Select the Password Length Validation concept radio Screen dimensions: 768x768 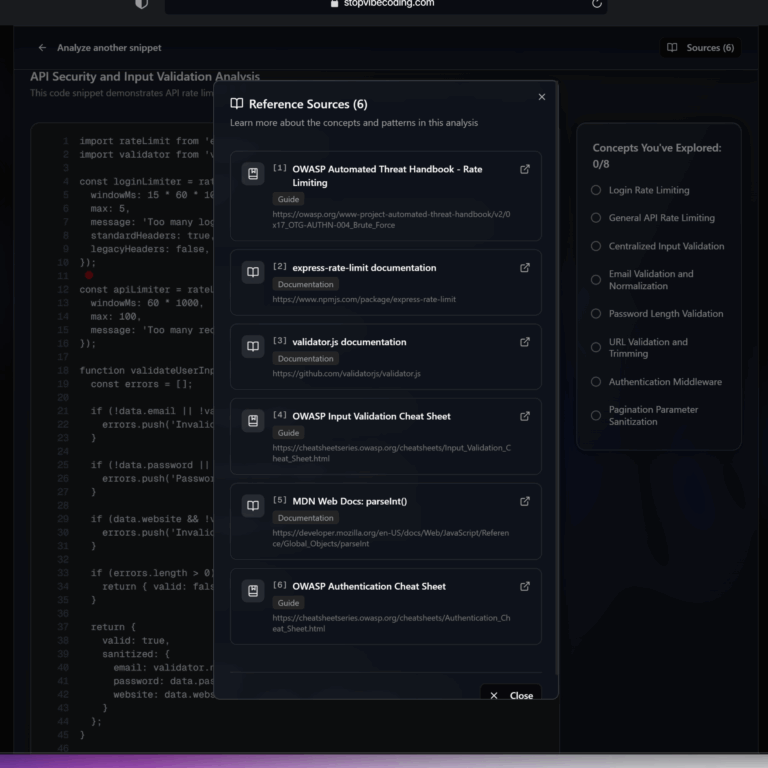(x=596, y=313)
